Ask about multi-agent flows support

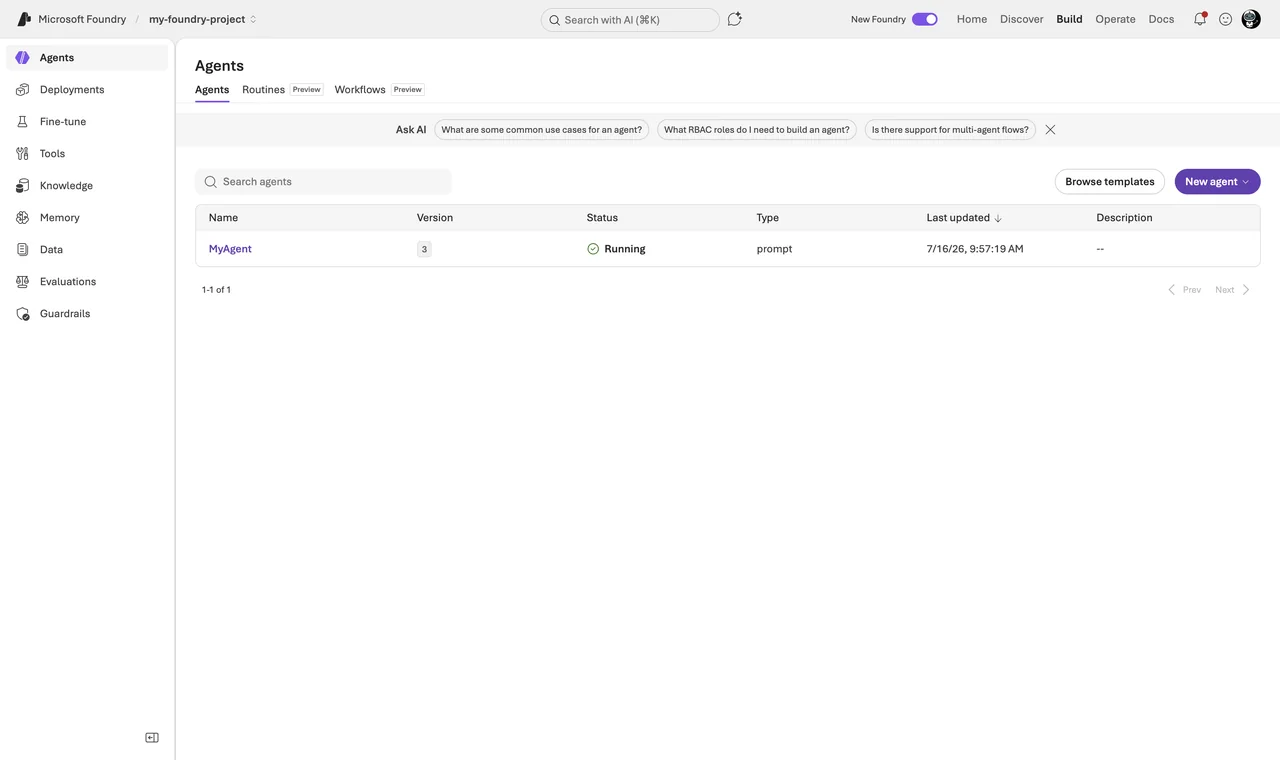[950, 130]
